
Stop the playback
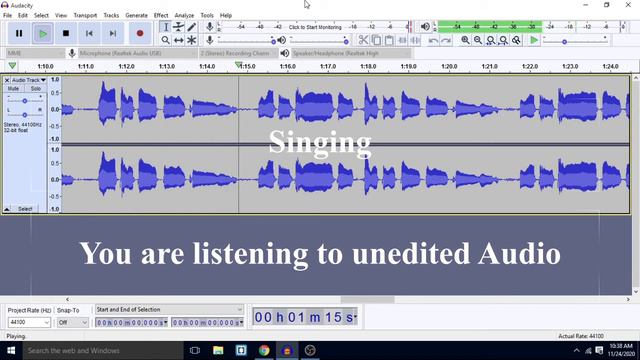click(x=66, y=33)
